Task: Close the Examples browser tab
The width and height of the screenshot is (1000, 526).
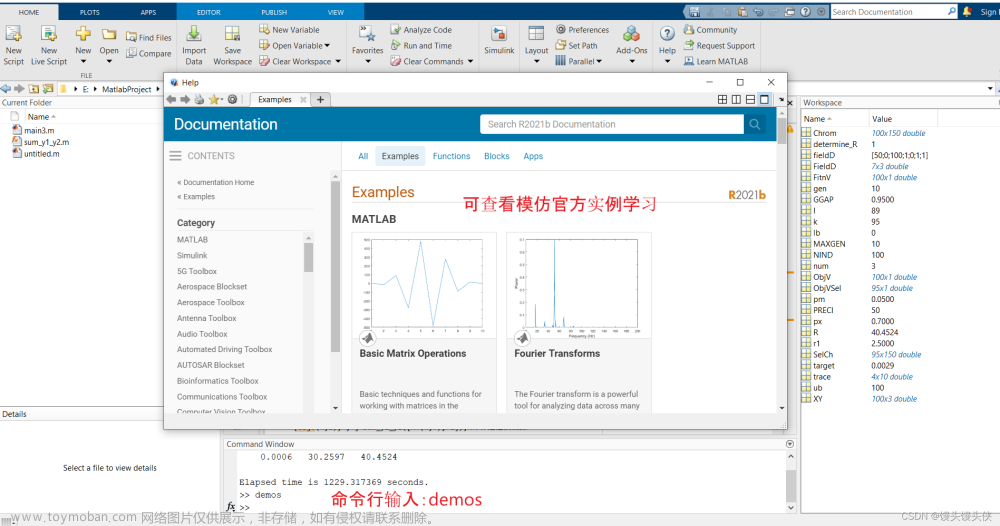Action: pyautogui.click(x=304, y=99)
